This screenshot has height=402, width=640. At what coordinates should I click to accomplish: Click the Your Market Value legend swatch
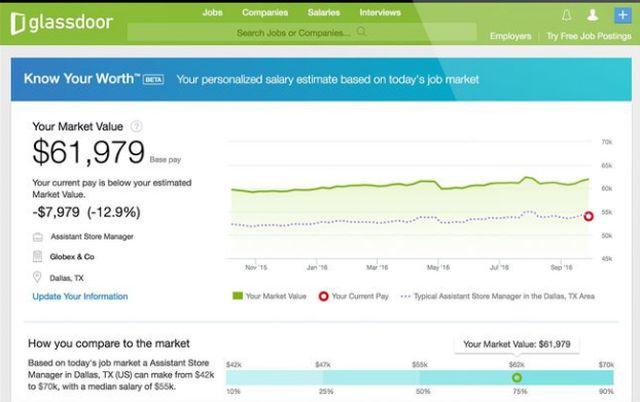tap(238, 296)
